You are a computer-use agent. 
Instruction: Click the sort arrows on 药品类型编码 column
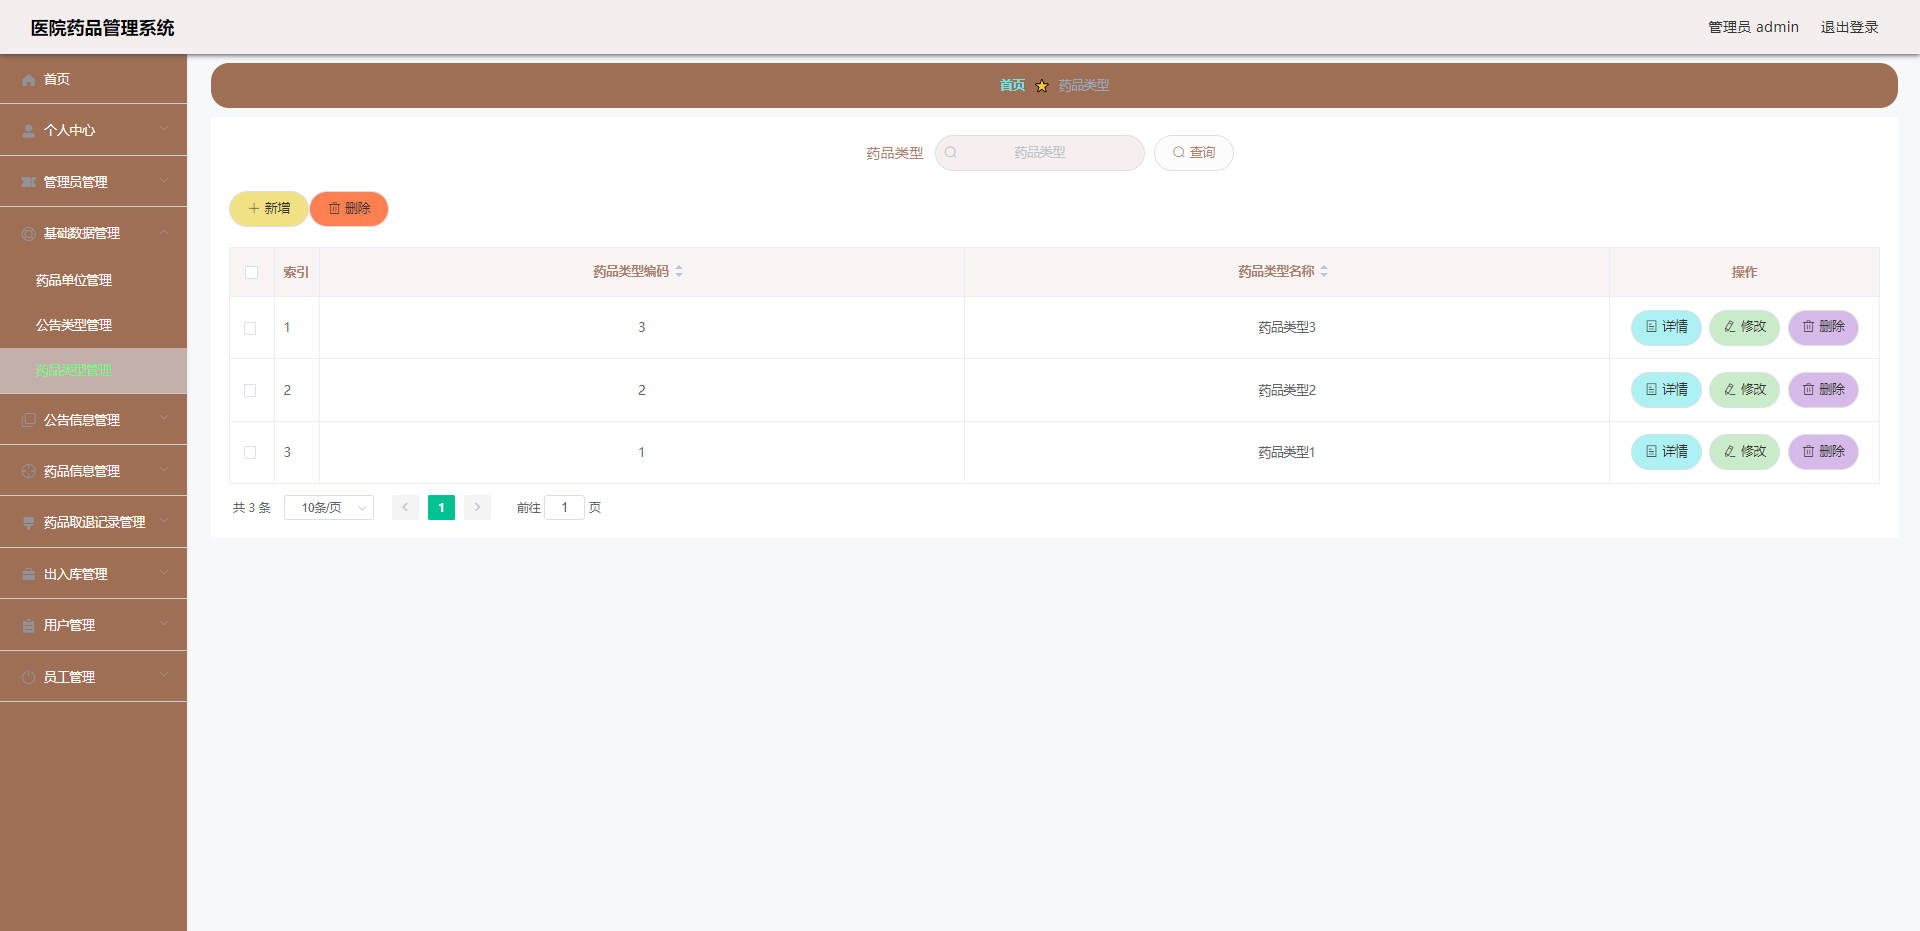tap(679, 272)
